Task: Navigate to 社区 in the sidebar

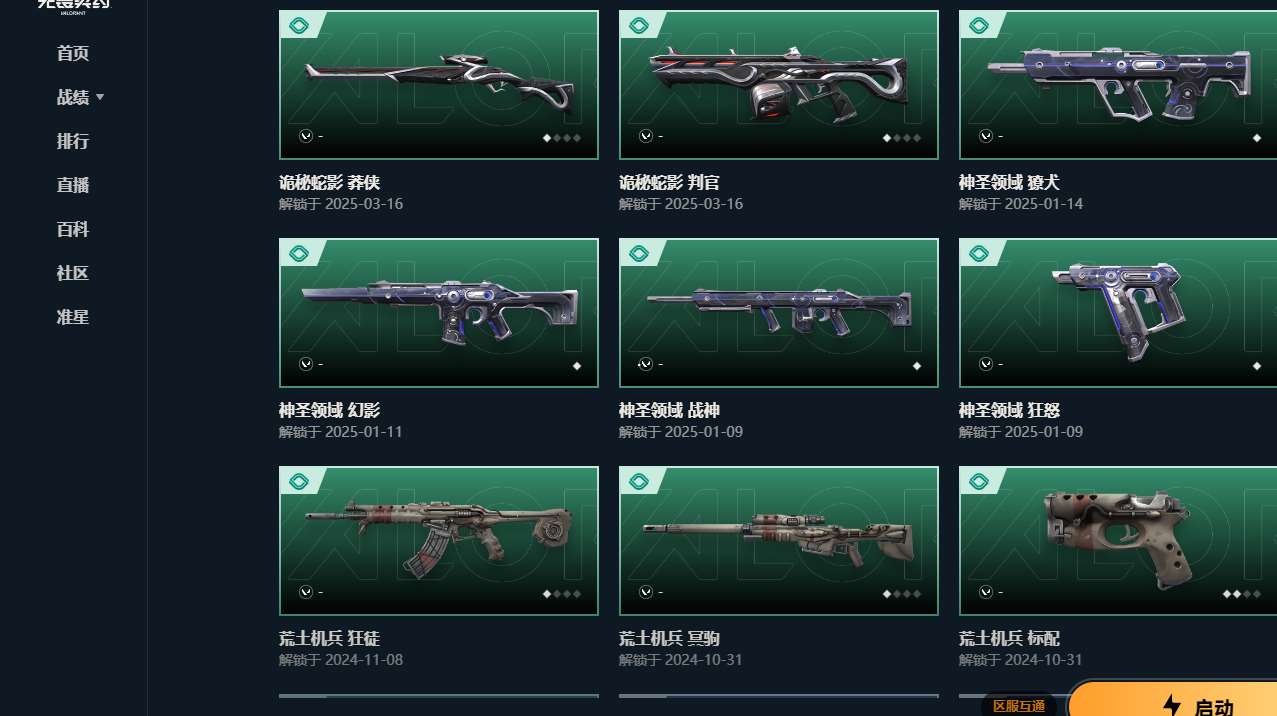Action: point(73,274)
